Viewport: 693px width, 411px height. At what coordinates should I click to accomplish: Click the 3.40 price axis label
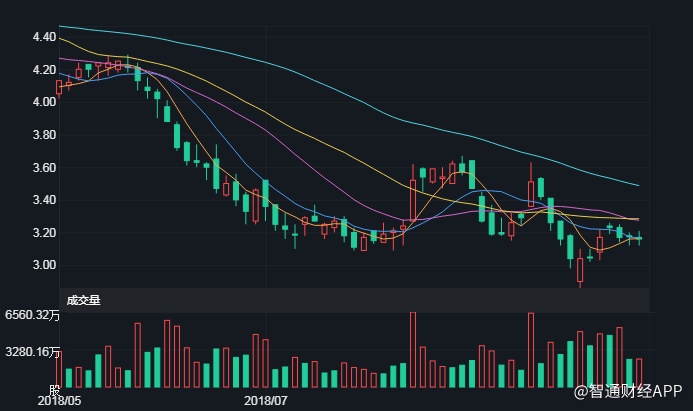pos(44,200)
